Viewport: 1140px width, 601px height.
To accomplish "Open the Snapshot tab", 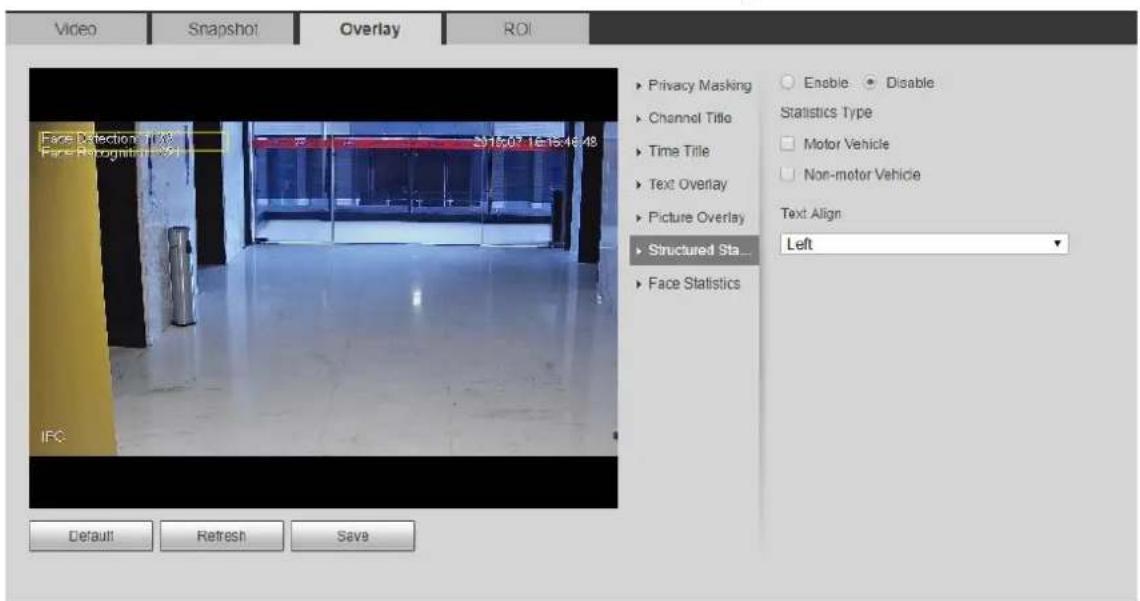I will tap(222, 29).
